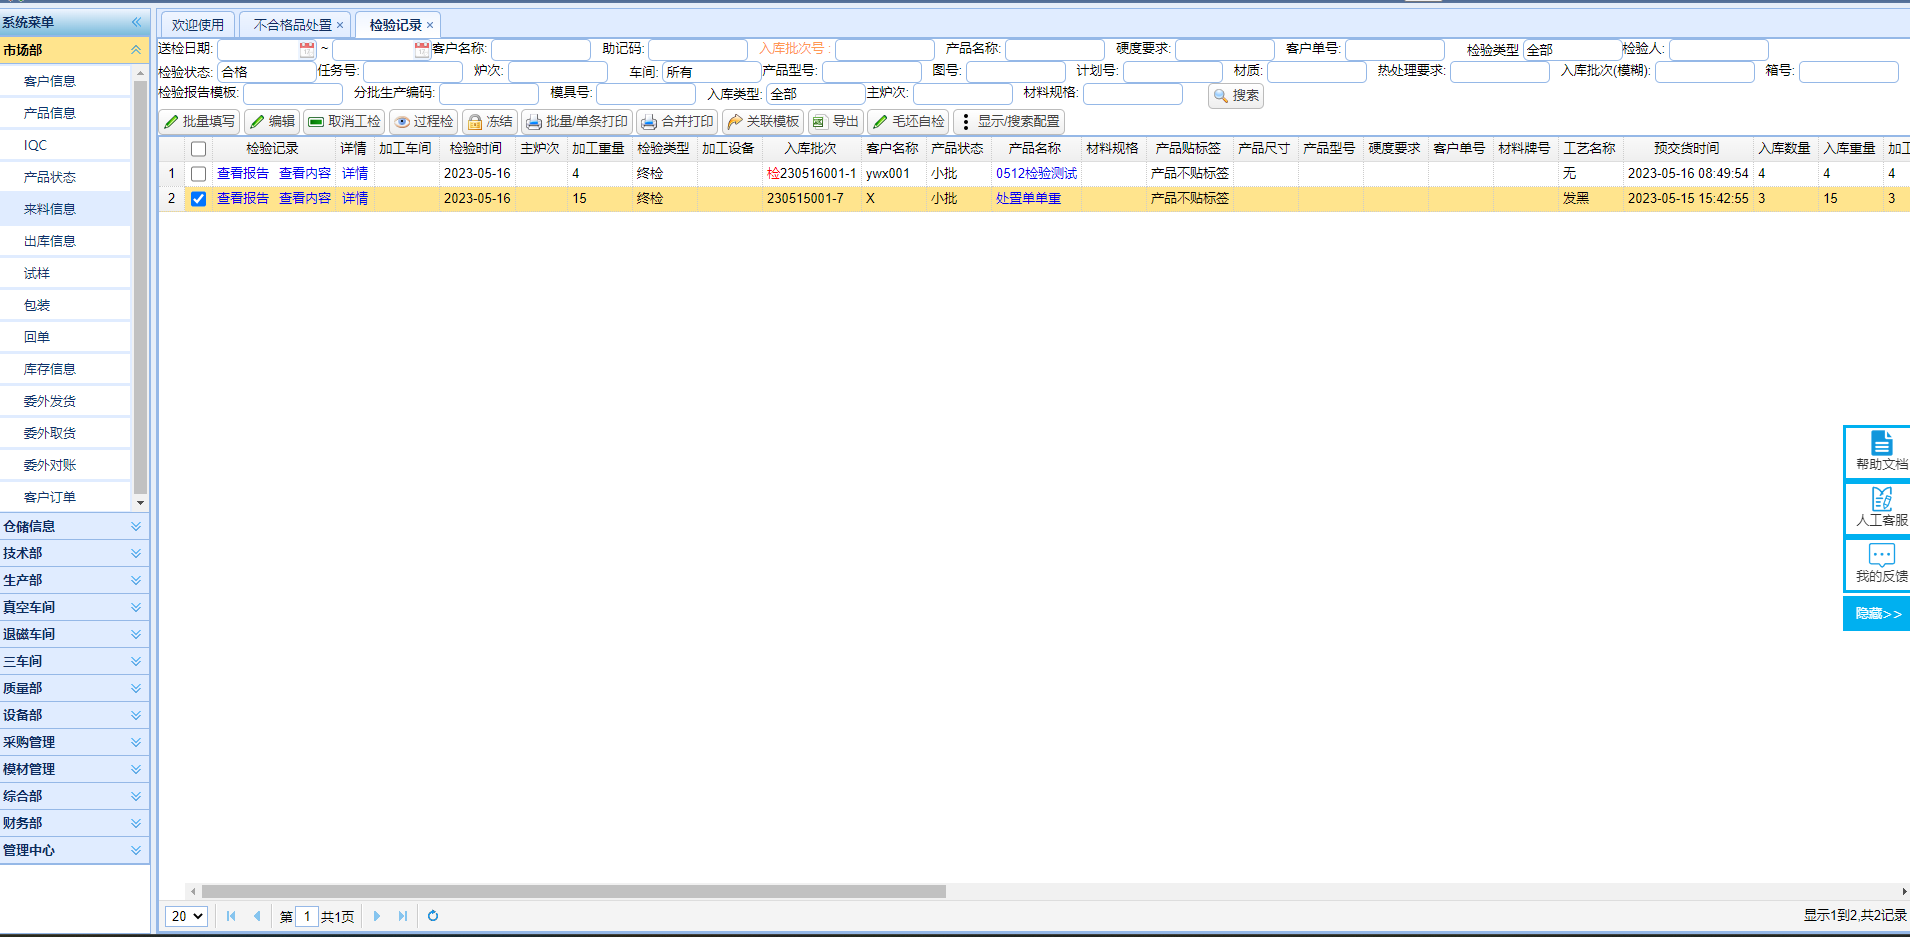The width and height of the screenshot is (1910, 937).
Task: Click the 隐藏>> button
Action: (1878, 614)
